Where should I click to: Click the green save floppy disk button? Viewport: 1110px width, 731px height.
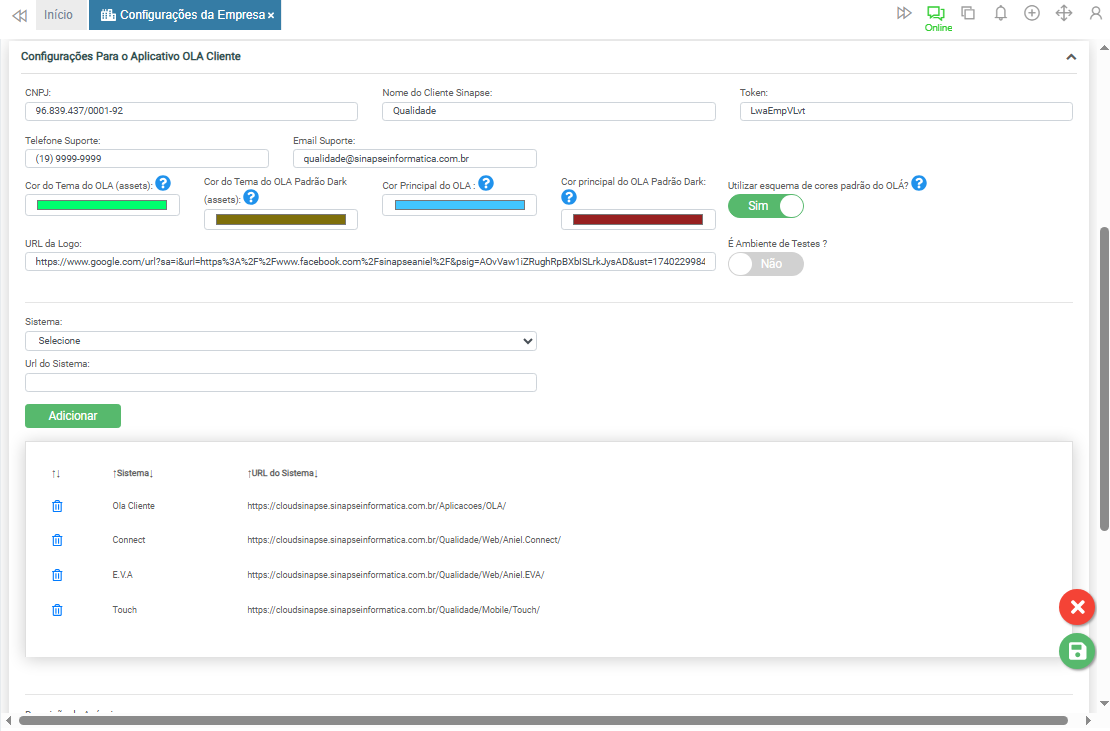[1077, 652]
